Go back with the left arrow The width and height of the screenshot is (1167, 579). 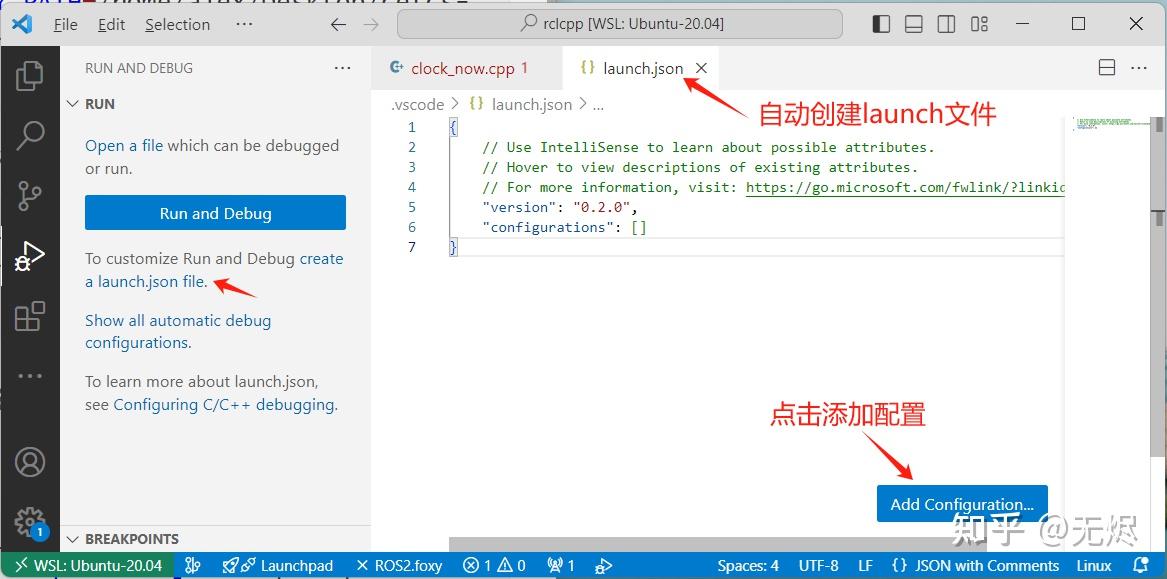pos(339,25)
